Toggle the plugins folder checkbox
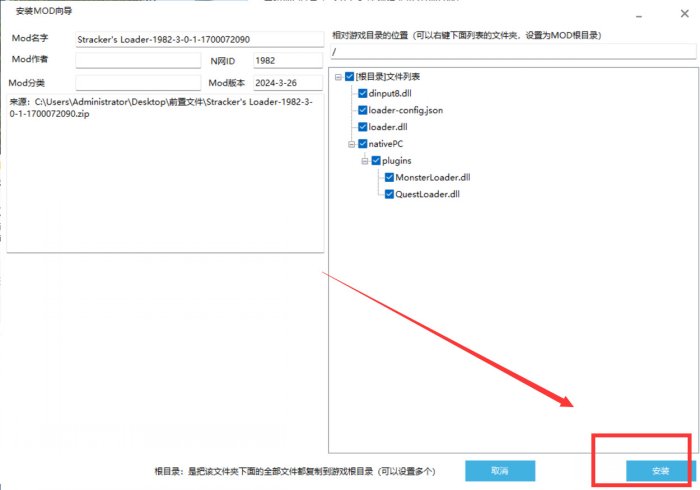This screenshot has width=700, height=490. [376, 160]
